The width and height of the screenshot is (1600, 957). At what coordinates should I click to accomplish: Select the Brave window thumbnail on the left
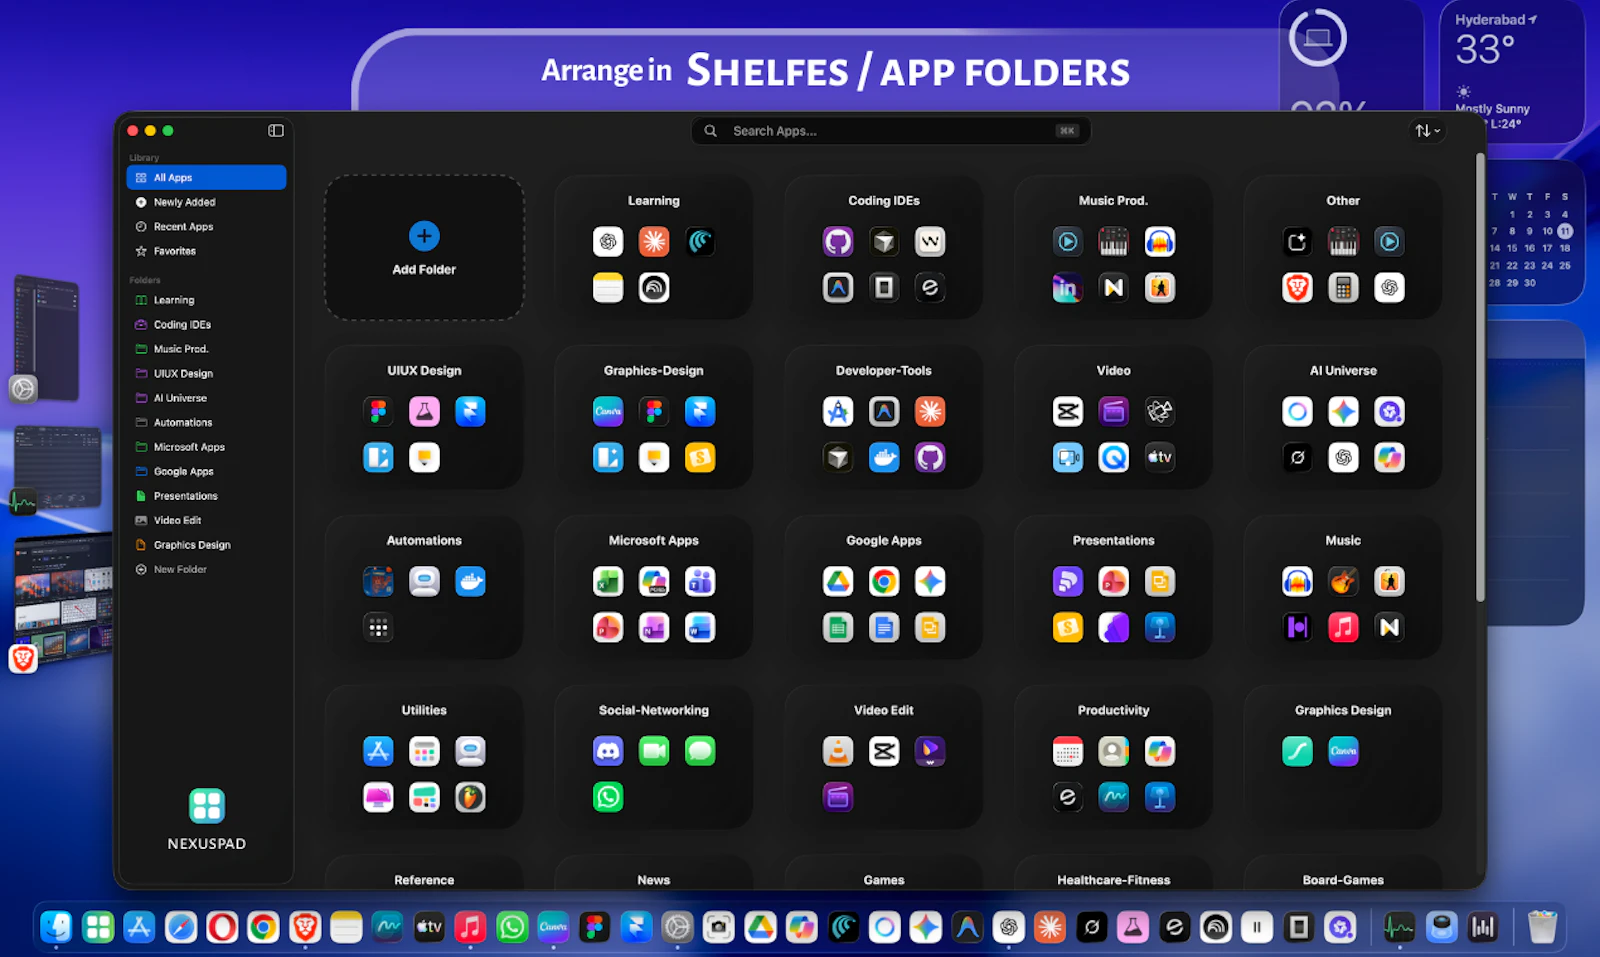[x=62, y=600]
